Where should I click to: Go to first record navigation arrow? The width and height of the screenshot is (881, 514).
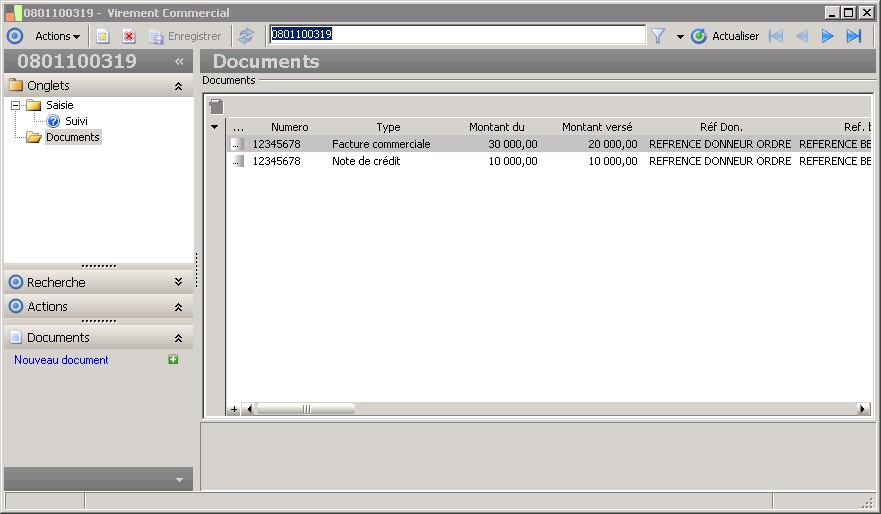point(776,36)
